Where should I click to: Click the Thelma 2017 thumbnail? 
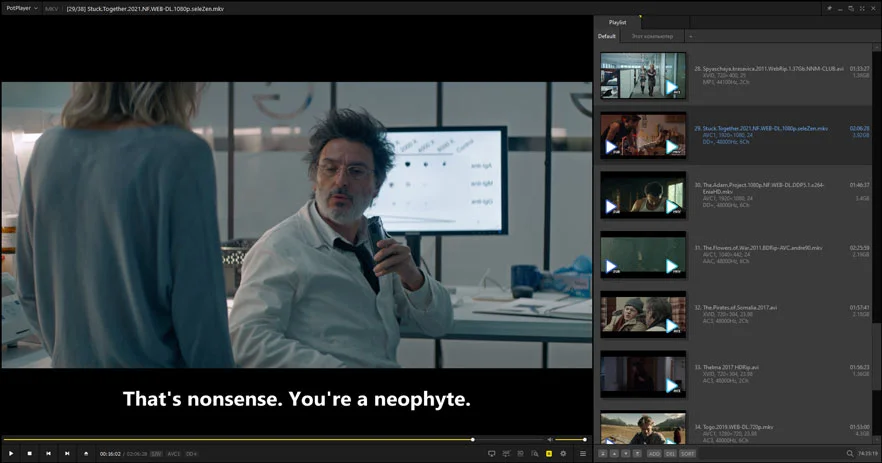(x=643, y=374)
